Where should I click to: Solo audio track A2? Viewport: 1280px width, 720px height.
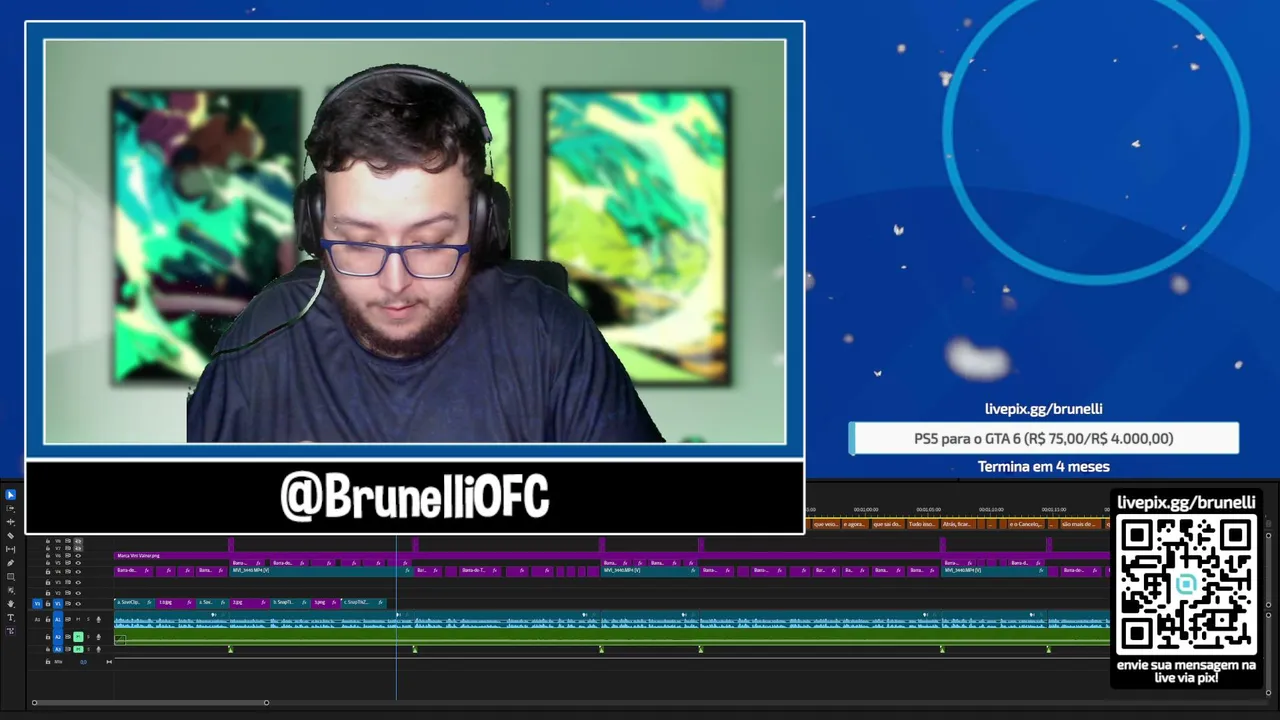coord(88,637)
